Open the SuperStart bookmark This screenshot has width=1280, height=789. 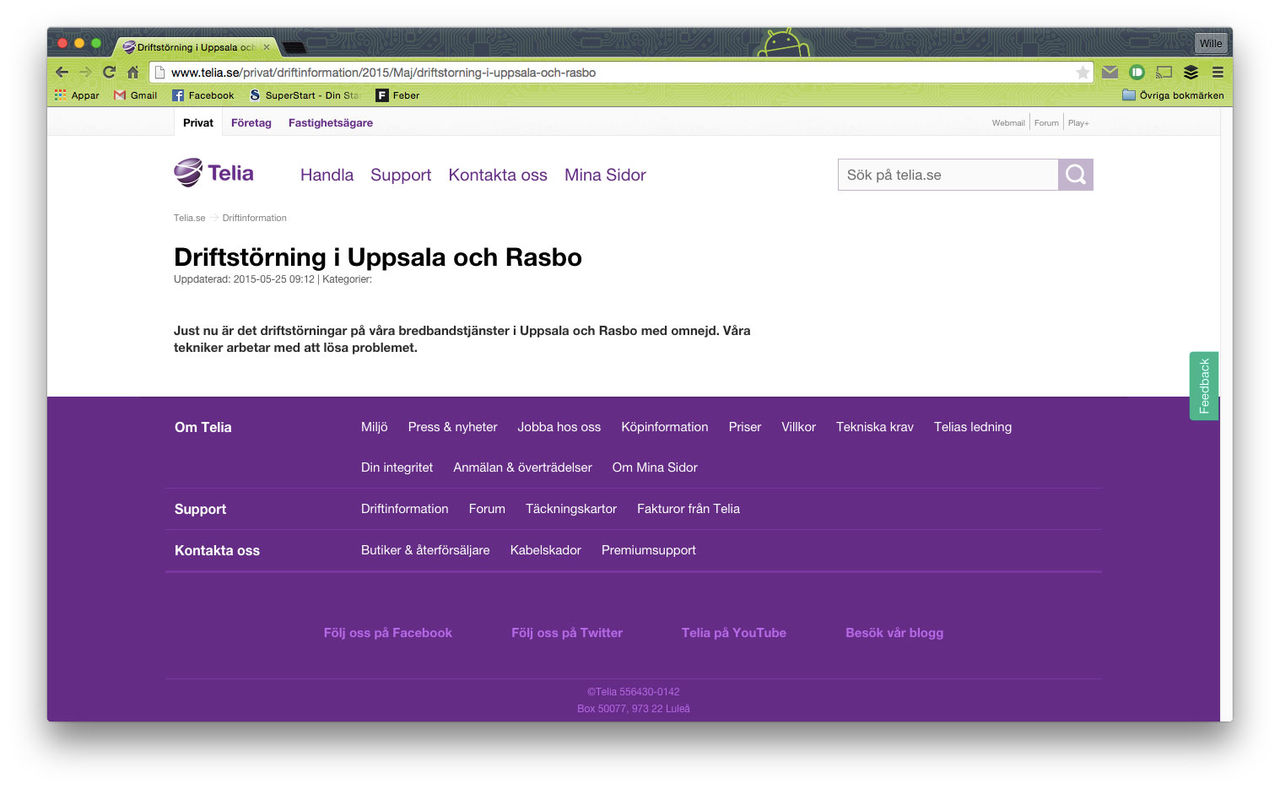coord(305,95)
